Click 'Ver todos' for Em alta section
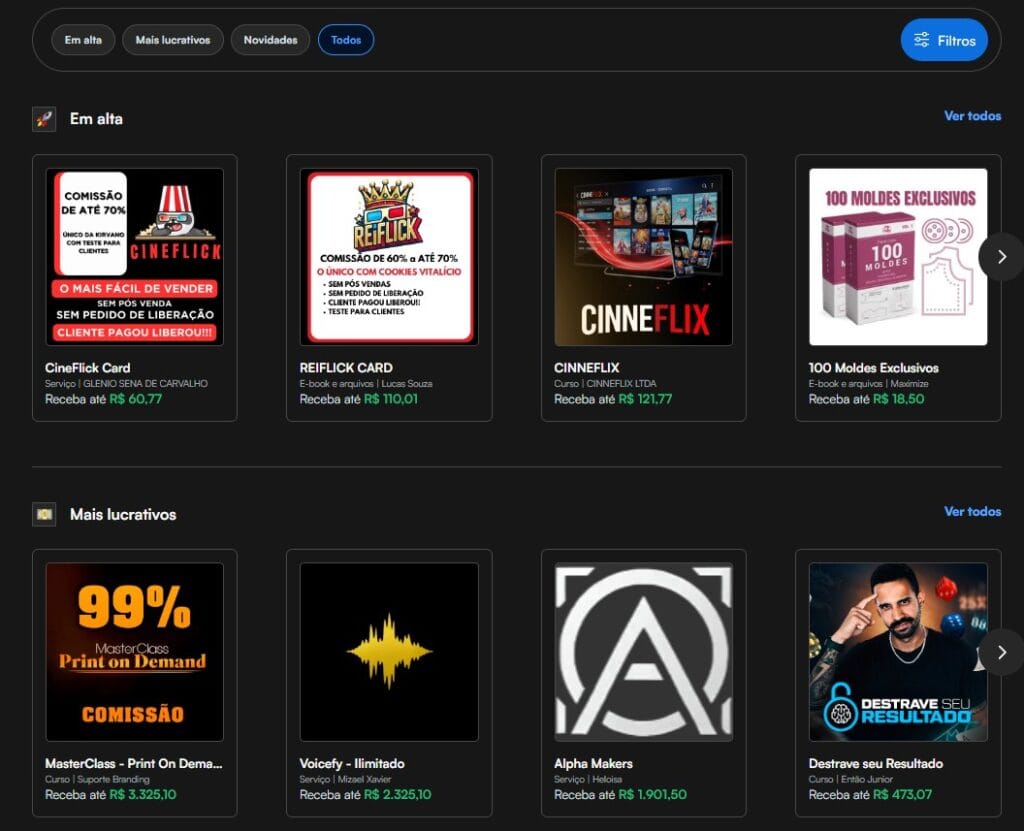 point(972,116)
